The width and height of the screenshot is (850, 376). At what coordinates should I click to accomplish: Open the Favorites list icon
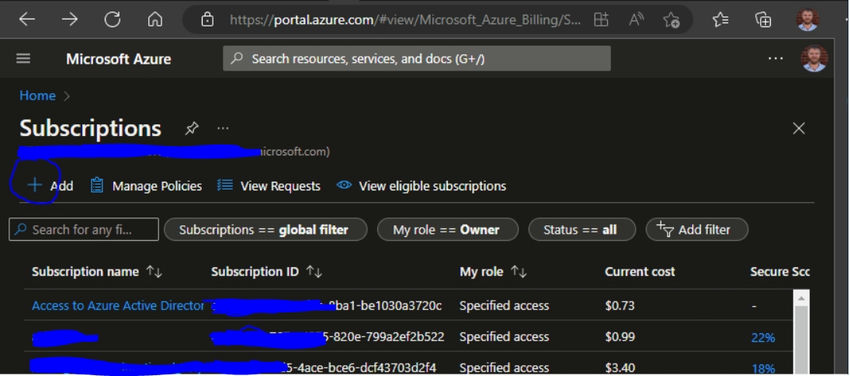[720, 20]
